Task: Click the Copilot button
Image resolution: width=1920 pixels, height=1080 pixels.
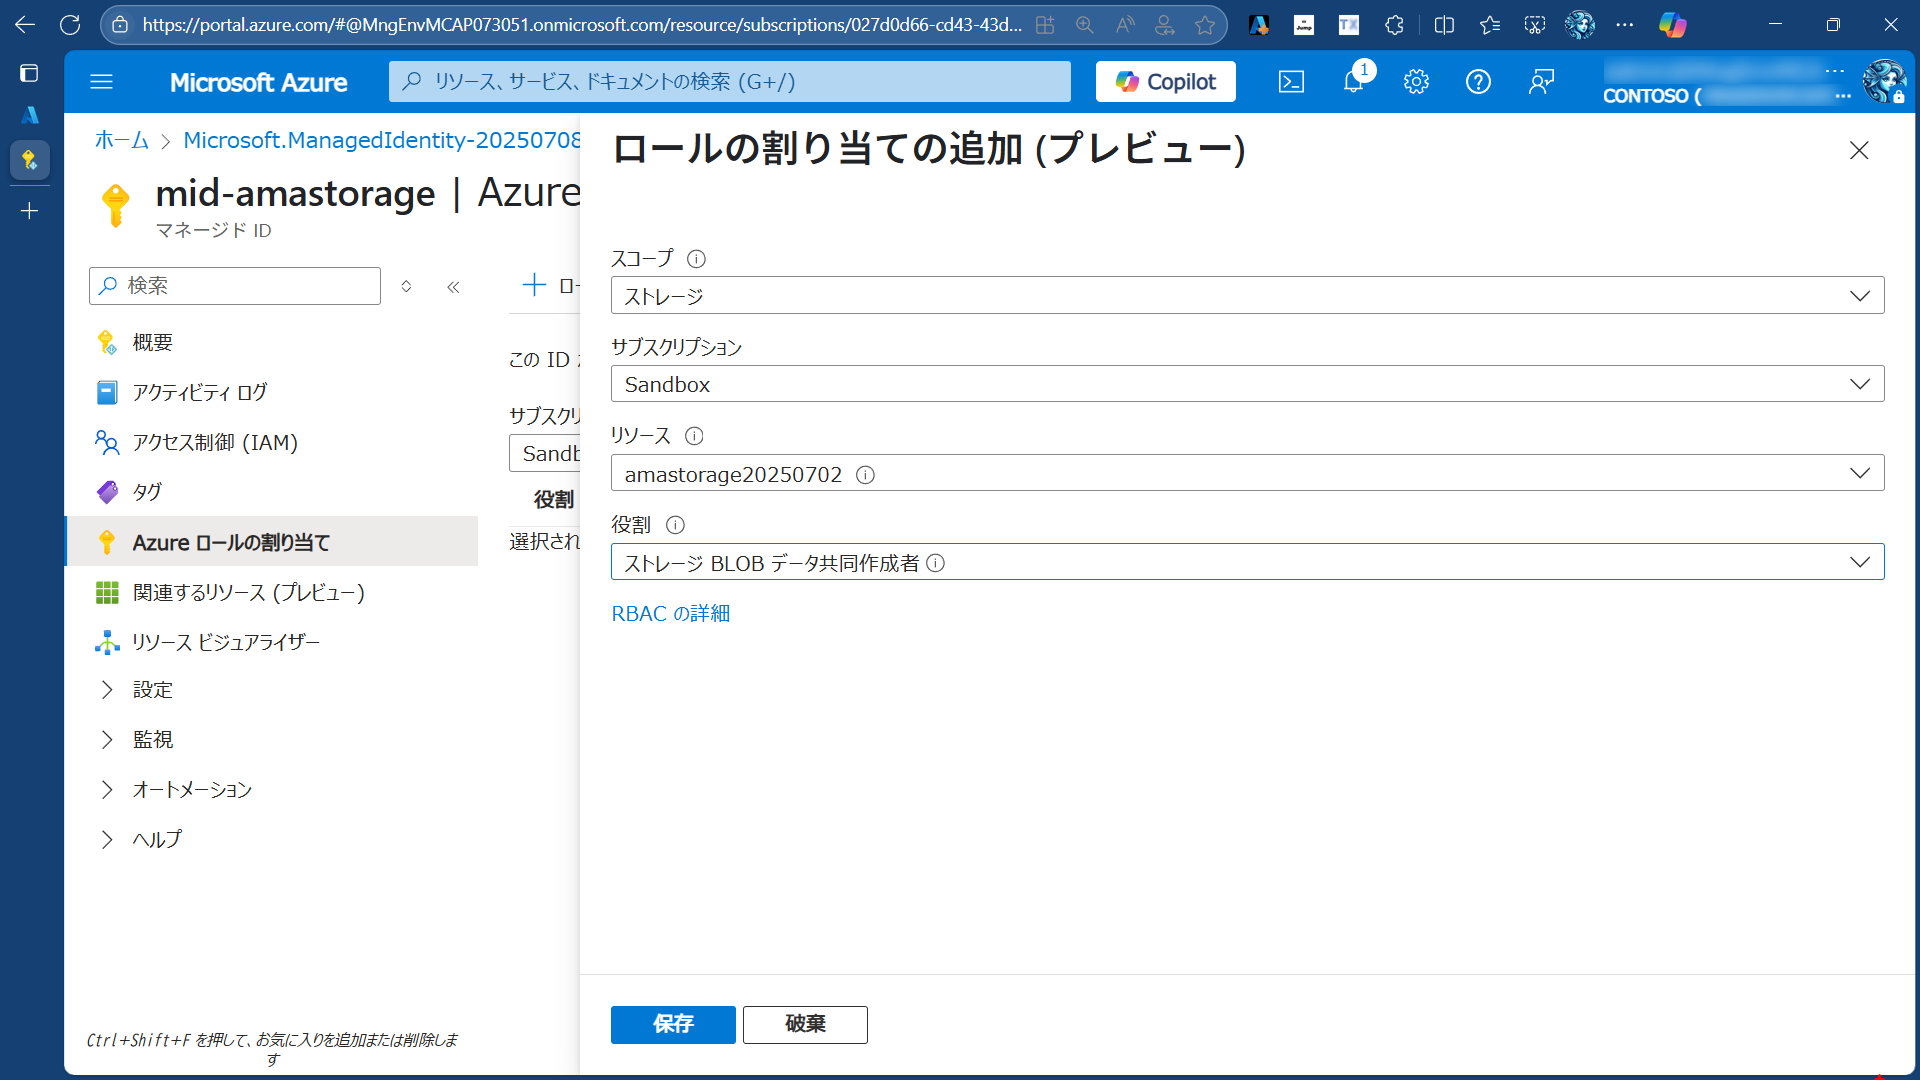Action: 1165,82
